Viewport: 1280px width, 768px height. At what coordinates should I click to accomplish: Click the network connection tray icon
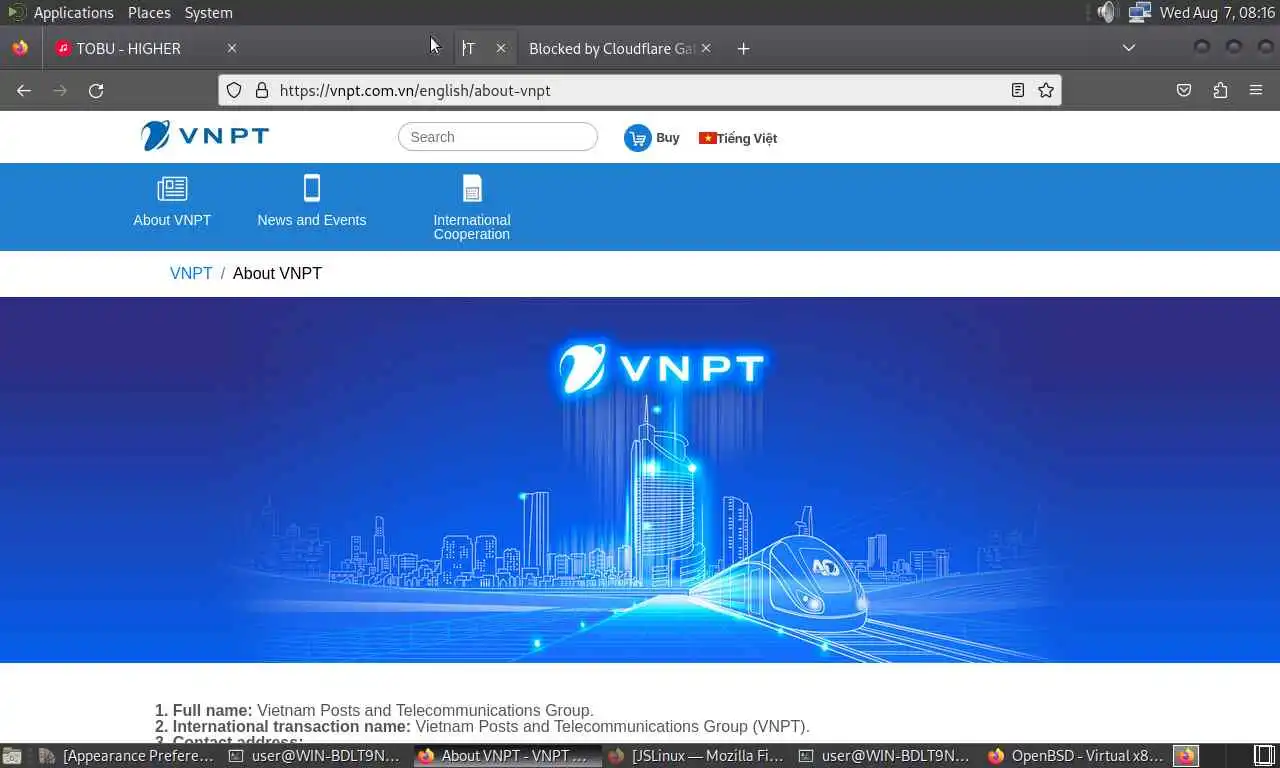point(1139,12)
